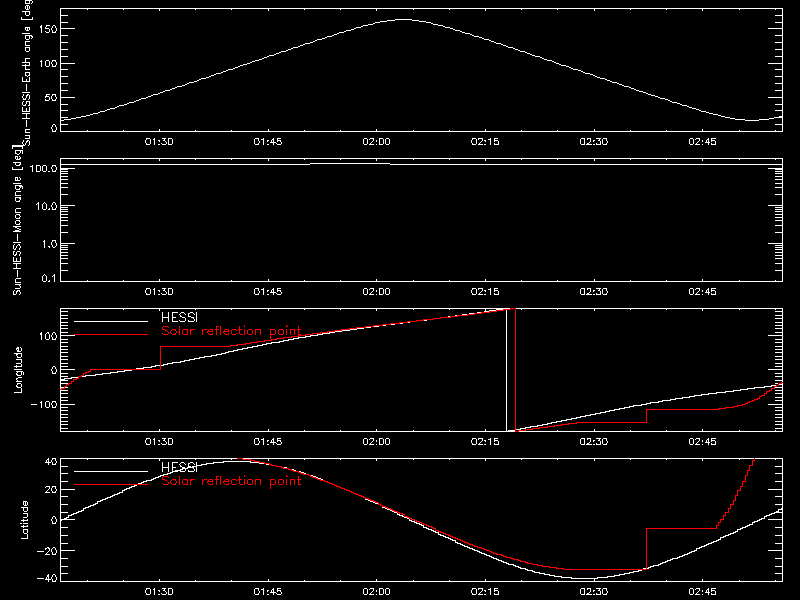The image size is (800, 600).
Task: Click white HESSI legend line in Longitude plot
Action: 111,321
